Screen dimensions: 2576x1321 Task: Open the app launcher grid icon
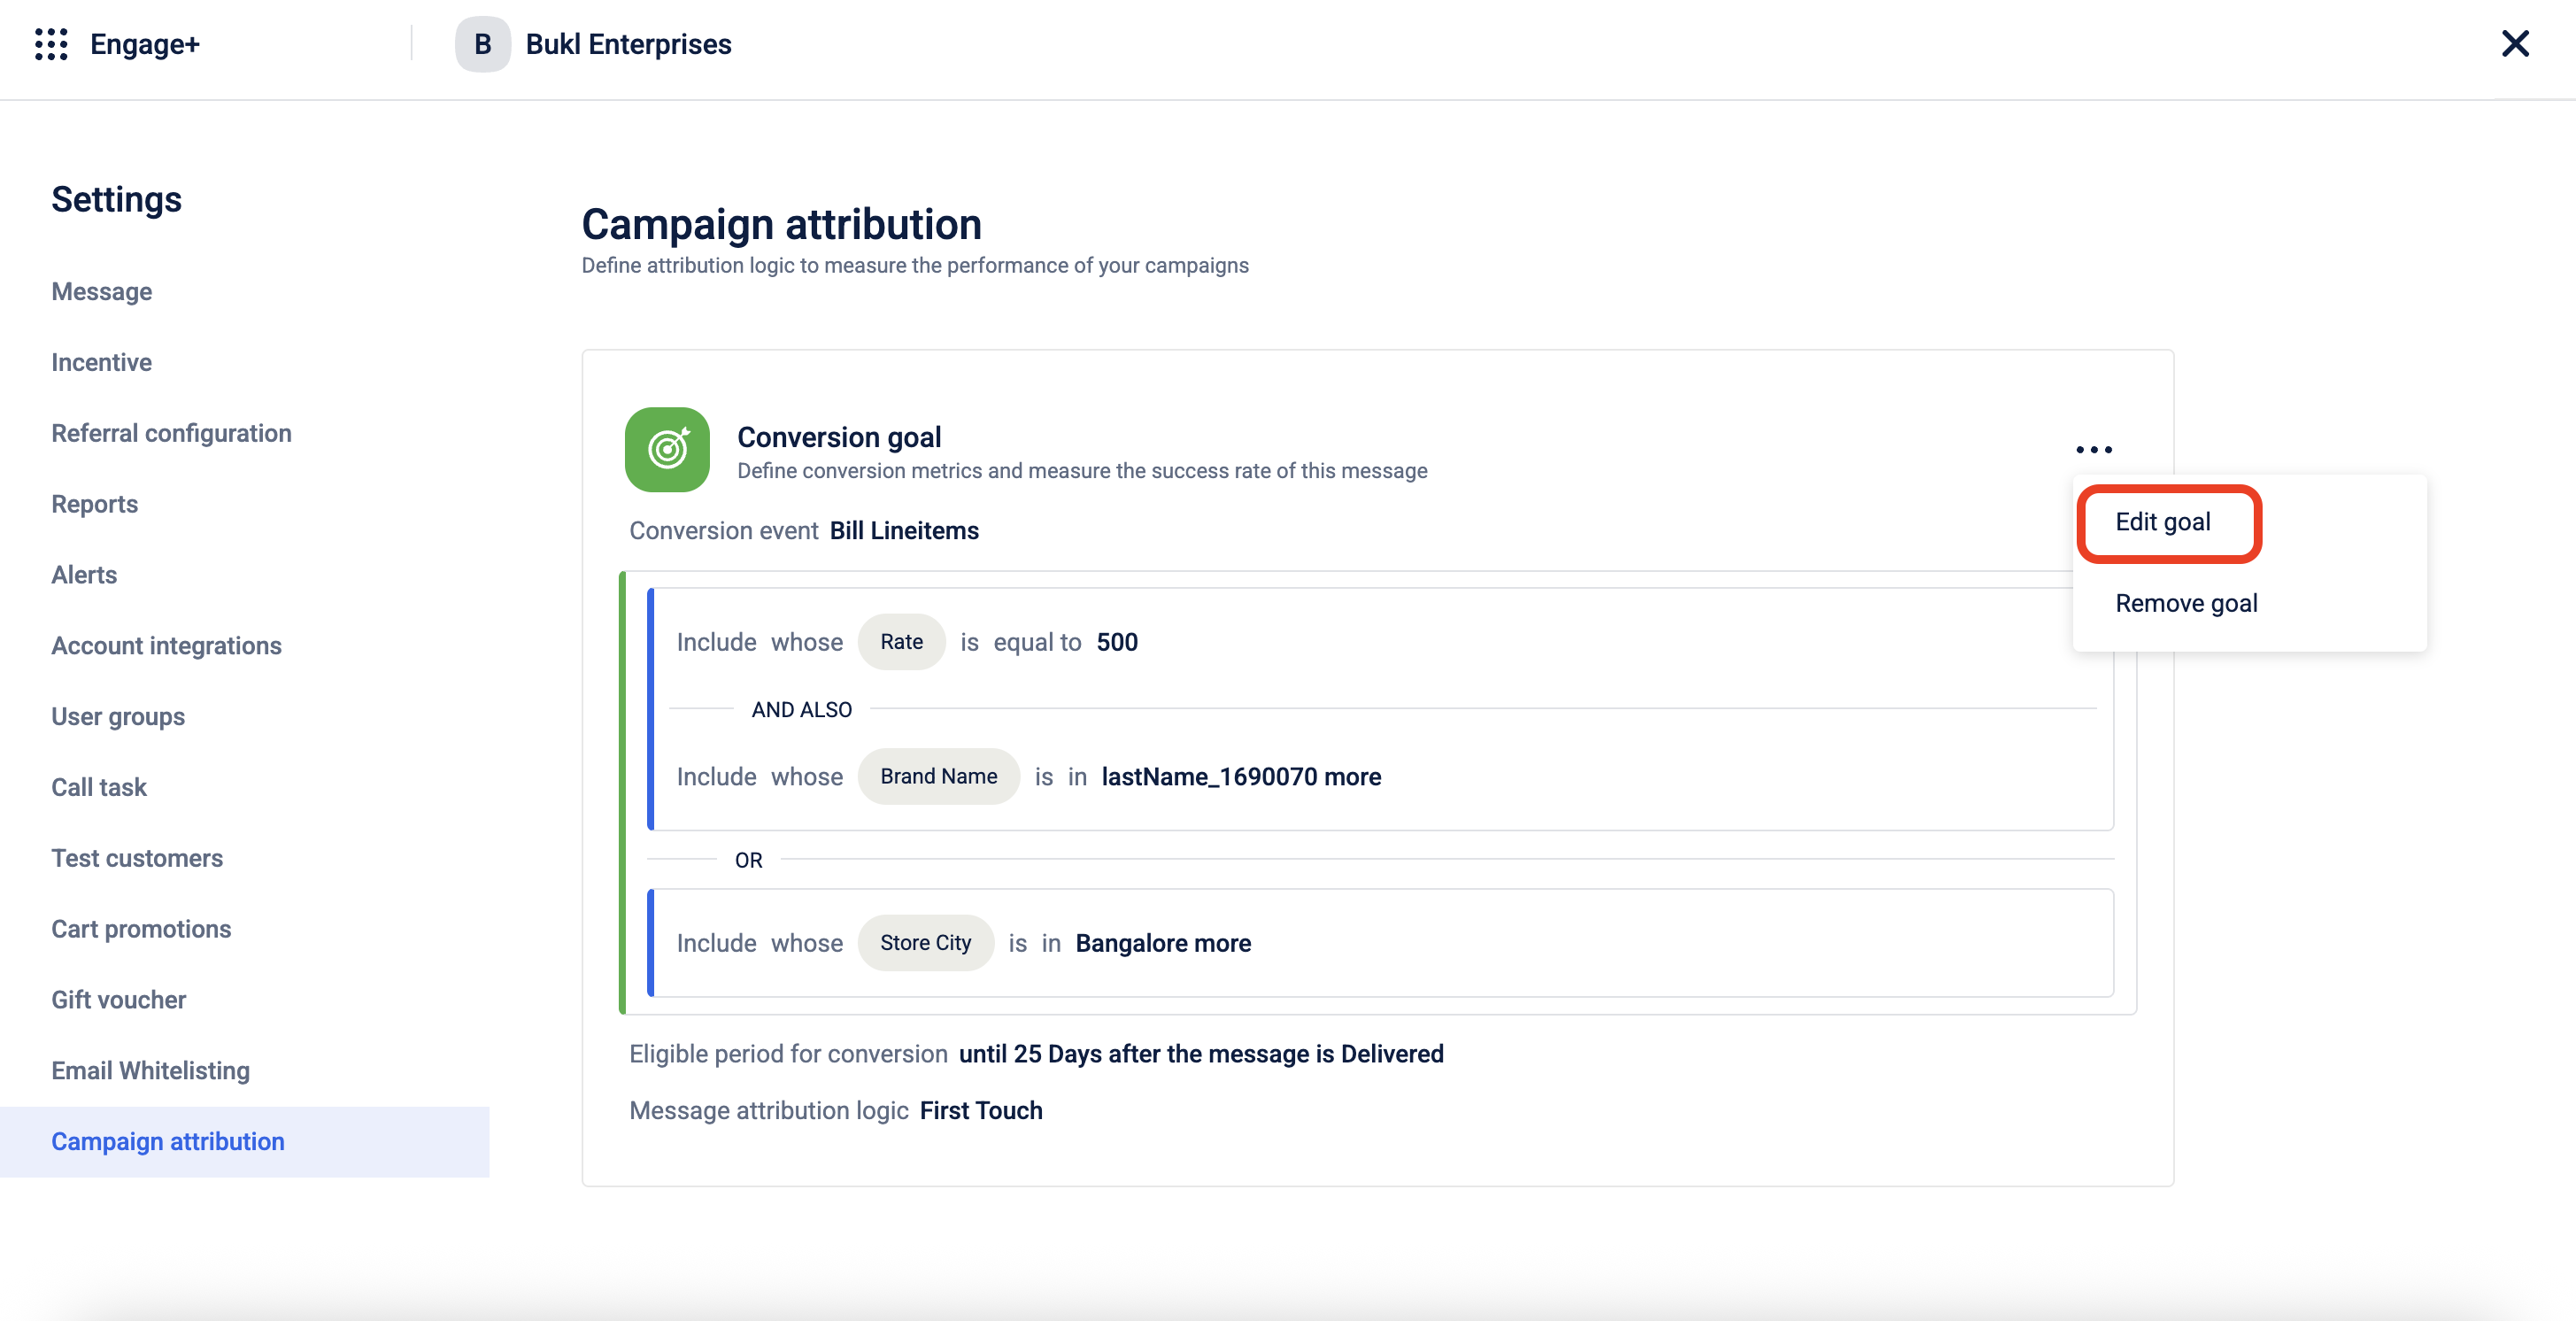51,44
